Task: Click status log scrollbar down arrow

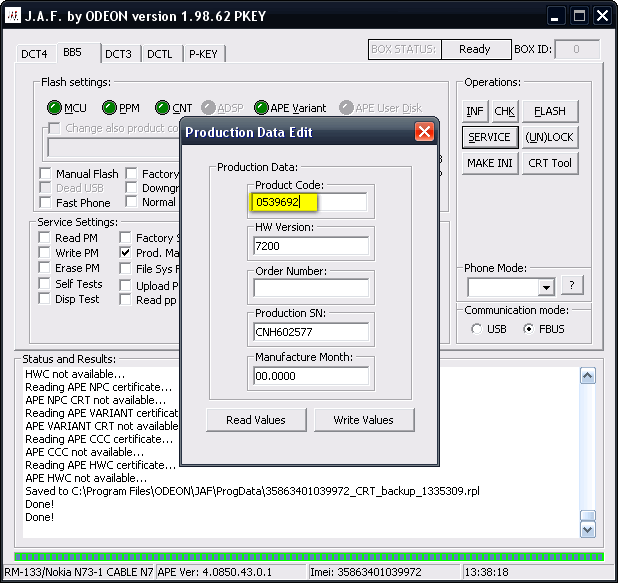Action: click(588, 529)
